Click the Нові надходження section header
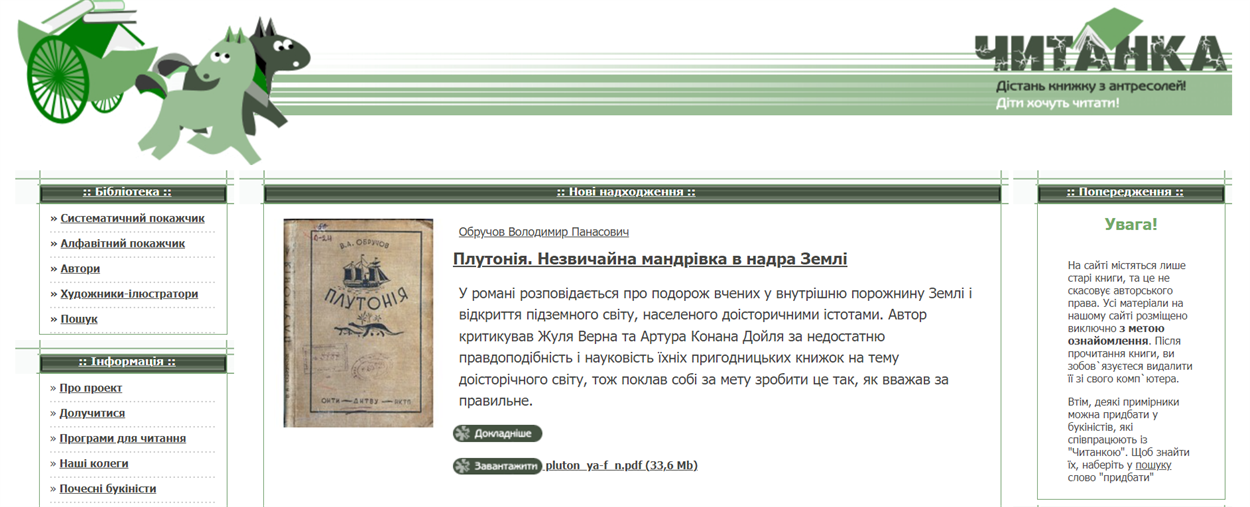The height and width of the screenshot is (507, 1250). (625, 192)
